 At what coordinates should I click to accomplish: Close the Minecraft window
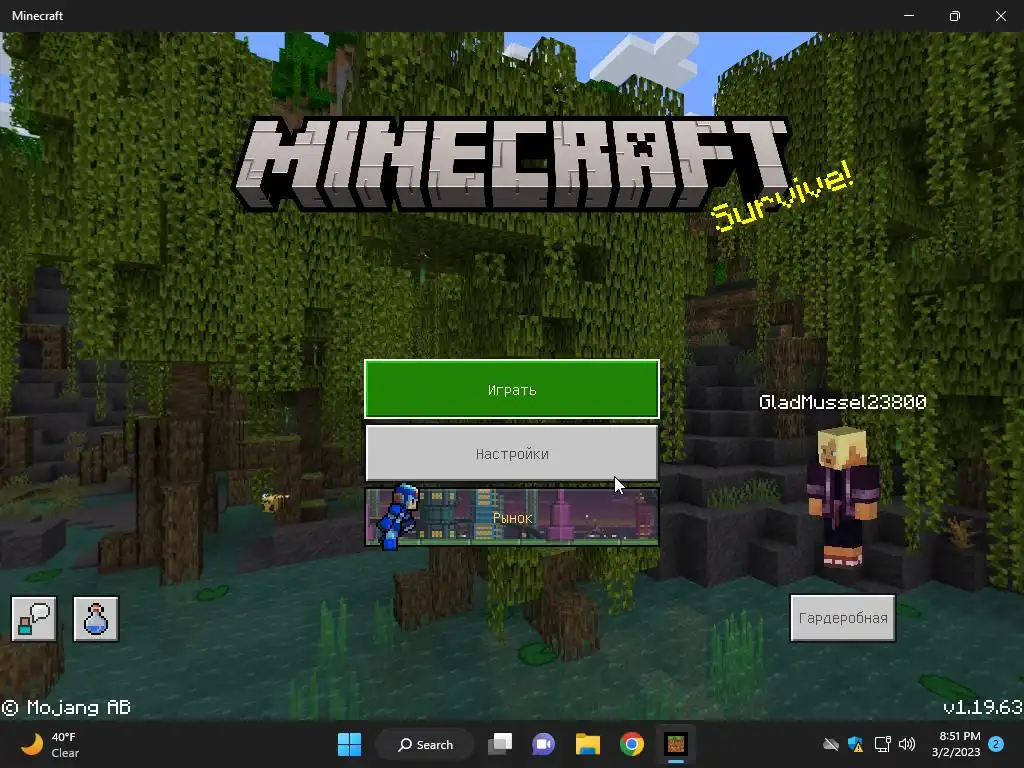click(x=1000, y=16)
